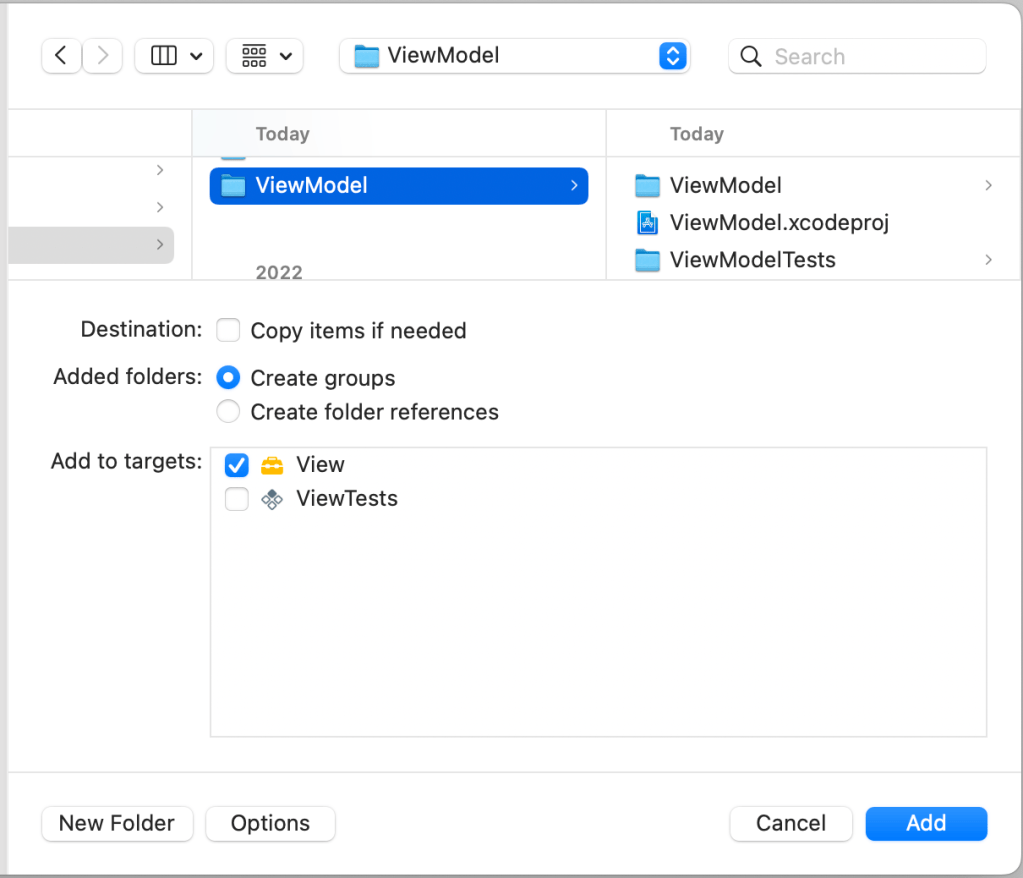Open the item grouping options menu
Viewport: 1023px width, 878px height.
265,56
